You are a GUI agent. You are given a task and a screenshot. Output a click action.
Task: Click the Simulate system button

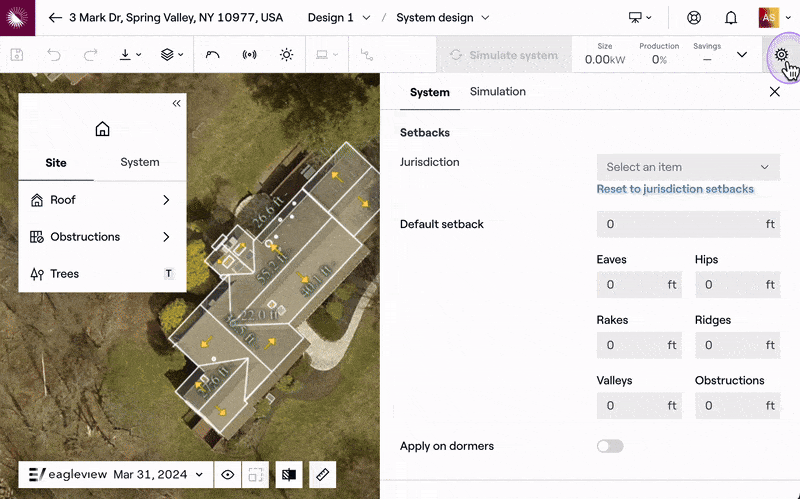click(504, 55)
